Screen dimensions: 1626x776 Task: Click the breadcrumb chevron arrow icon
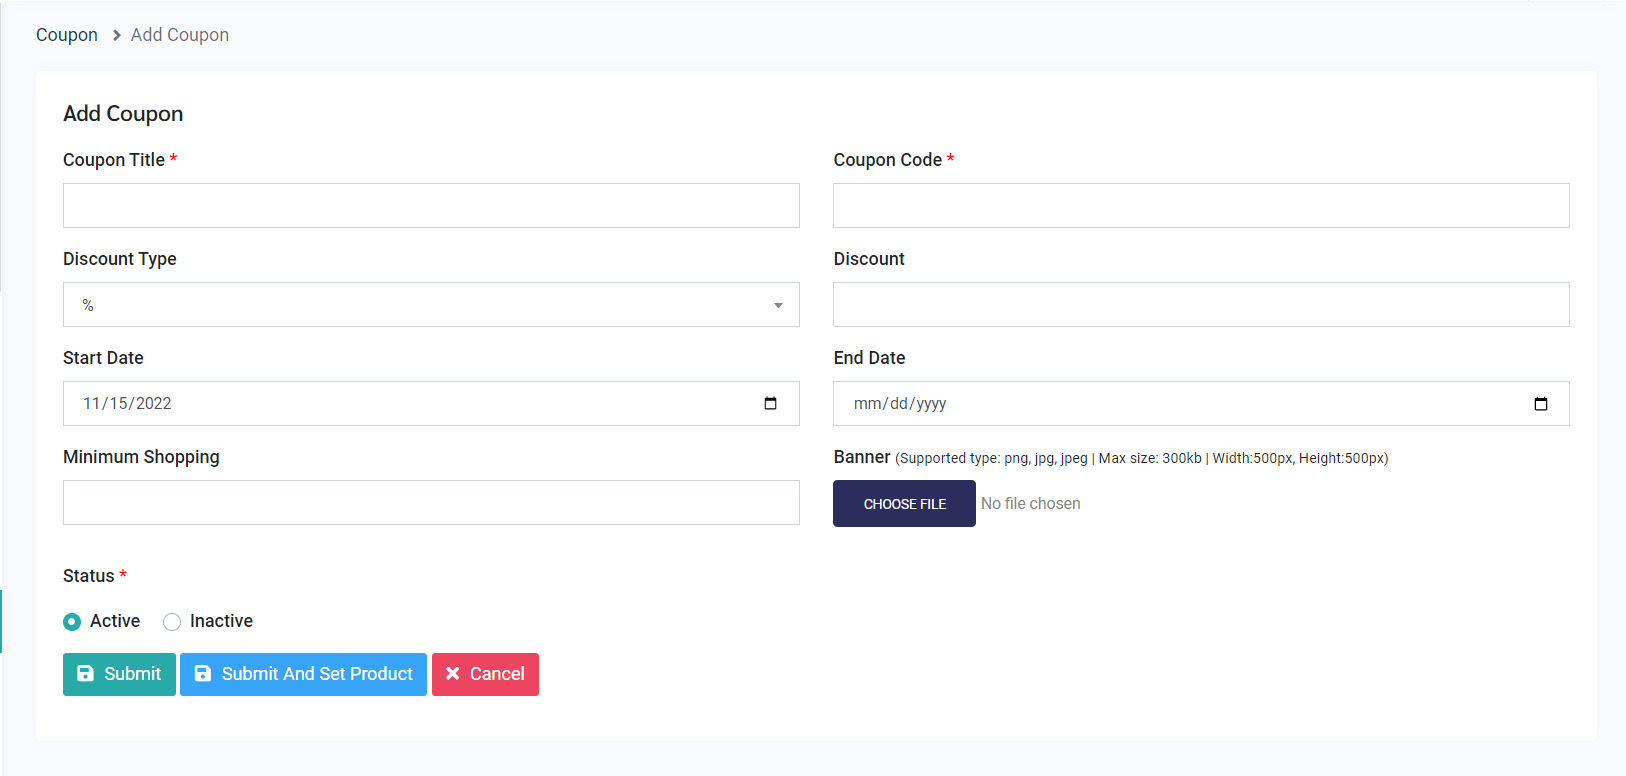[116, 36]
